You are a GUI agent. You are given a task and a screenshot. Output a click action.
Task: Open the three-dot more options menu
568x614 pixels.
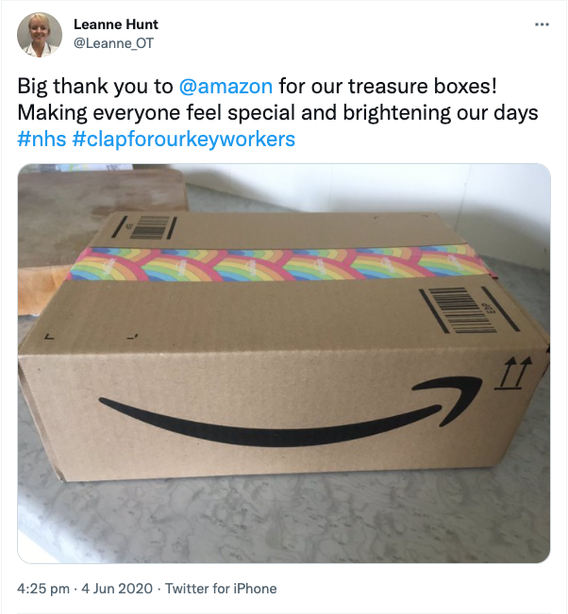pos(542,25)
